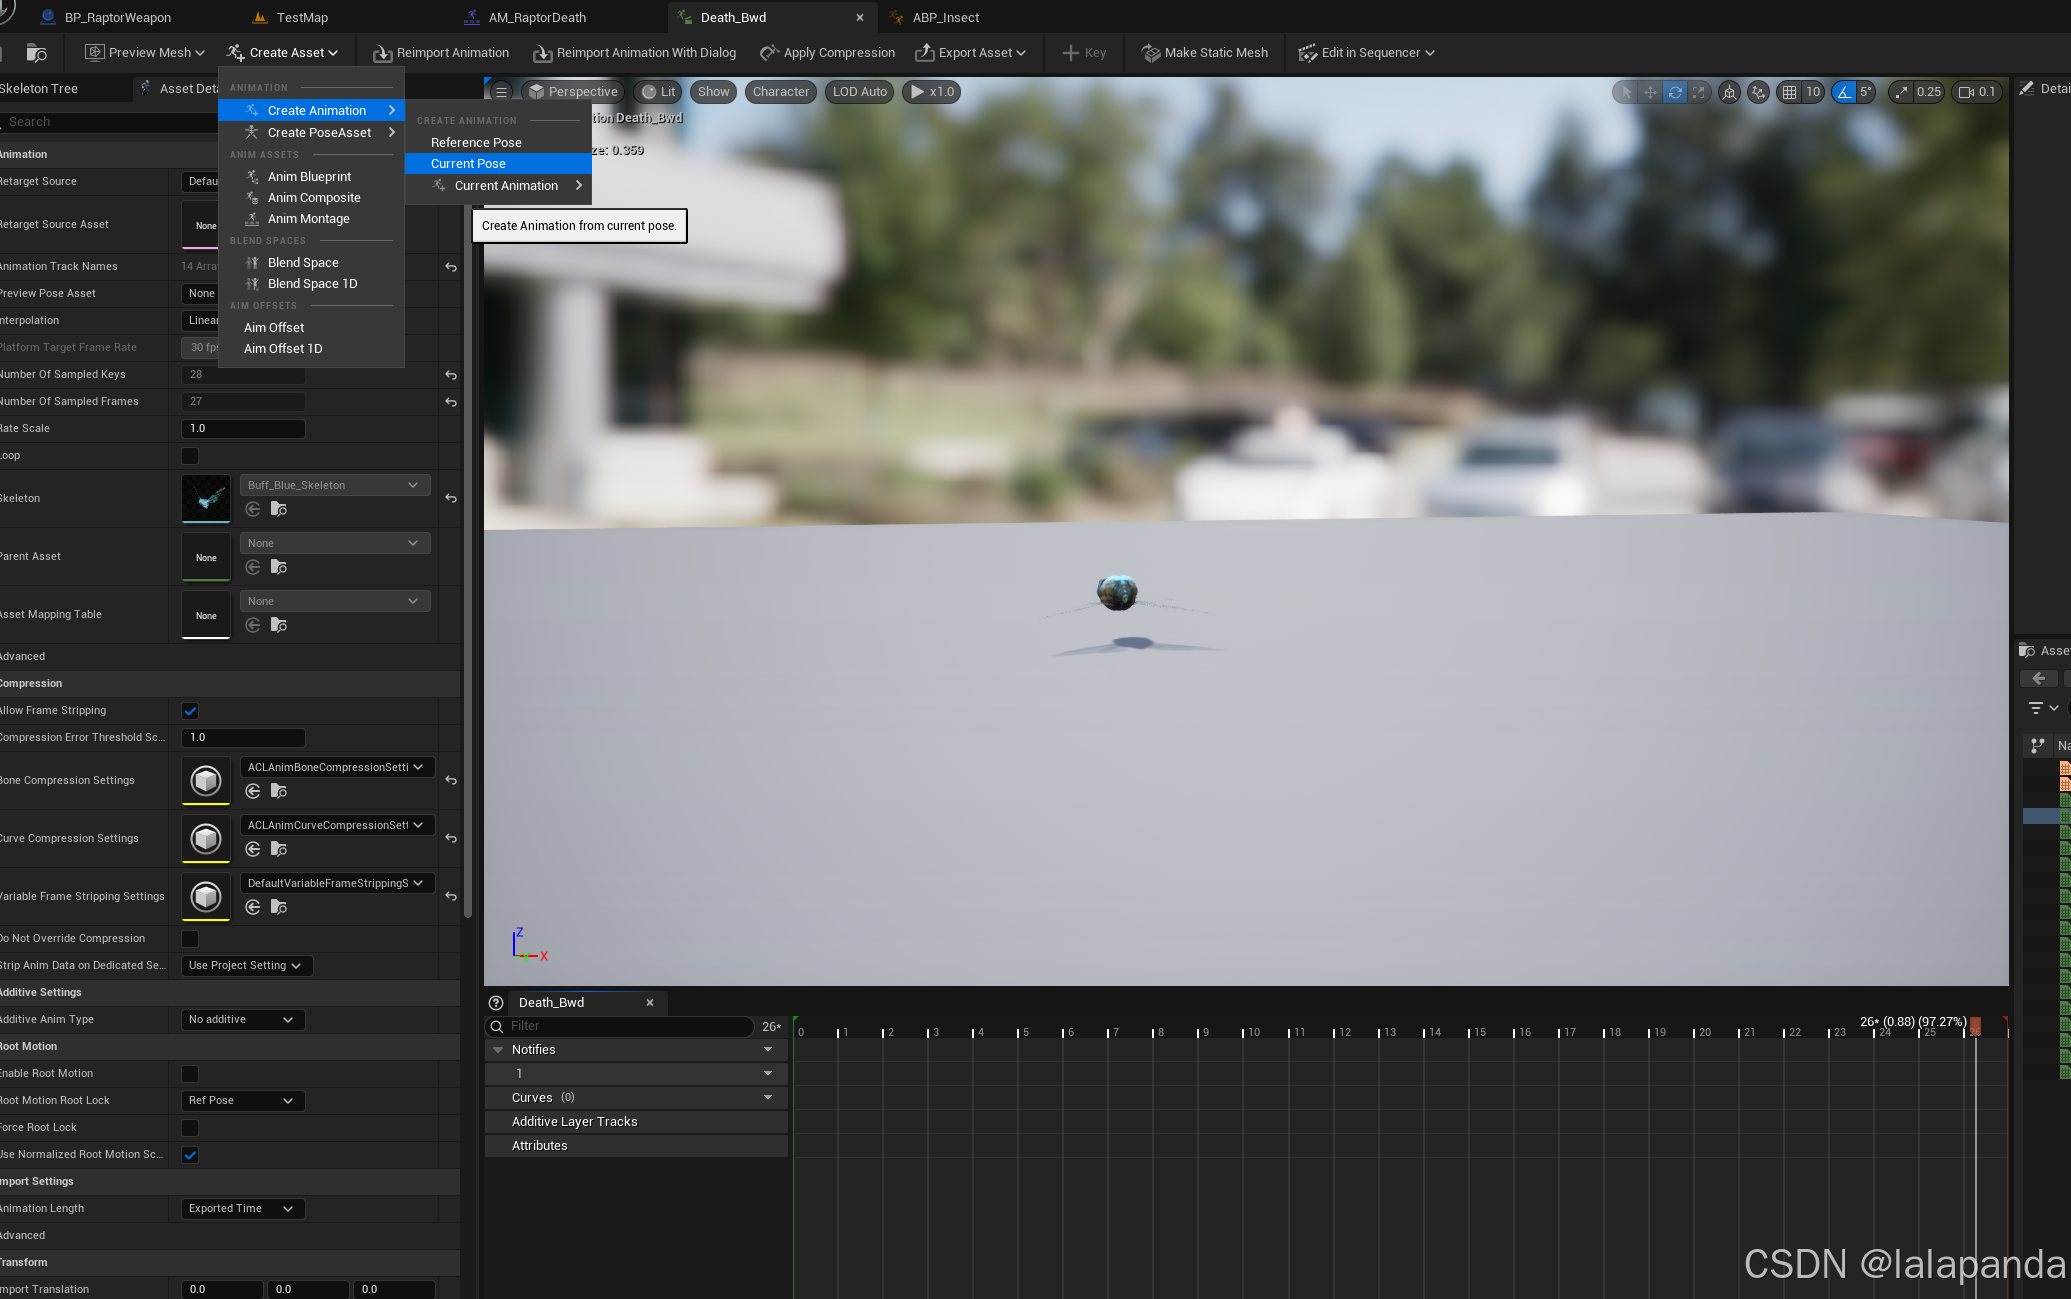This screenshot has height=1299, width=2071.
Task: Choose Current Pose menu entry
Action: click(x=468, y=164)
